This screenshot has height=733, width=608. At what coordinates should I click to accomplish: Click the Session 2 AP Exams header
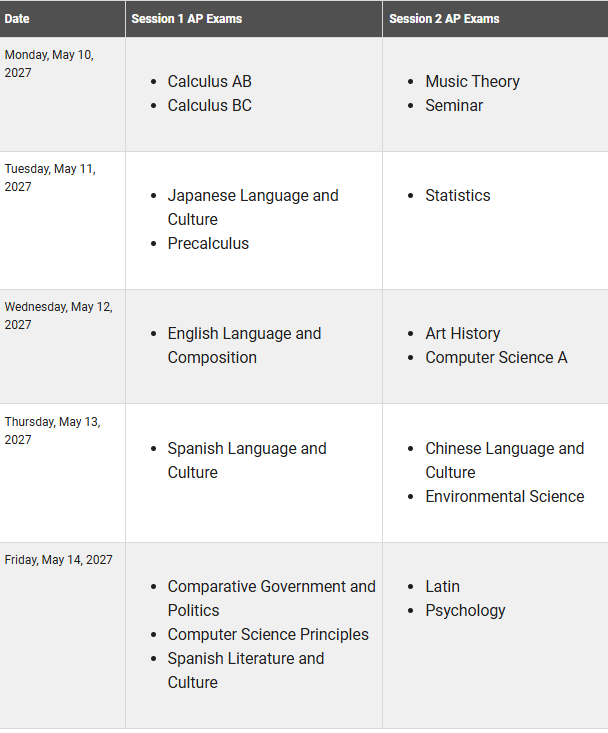(x=444, y=19)
